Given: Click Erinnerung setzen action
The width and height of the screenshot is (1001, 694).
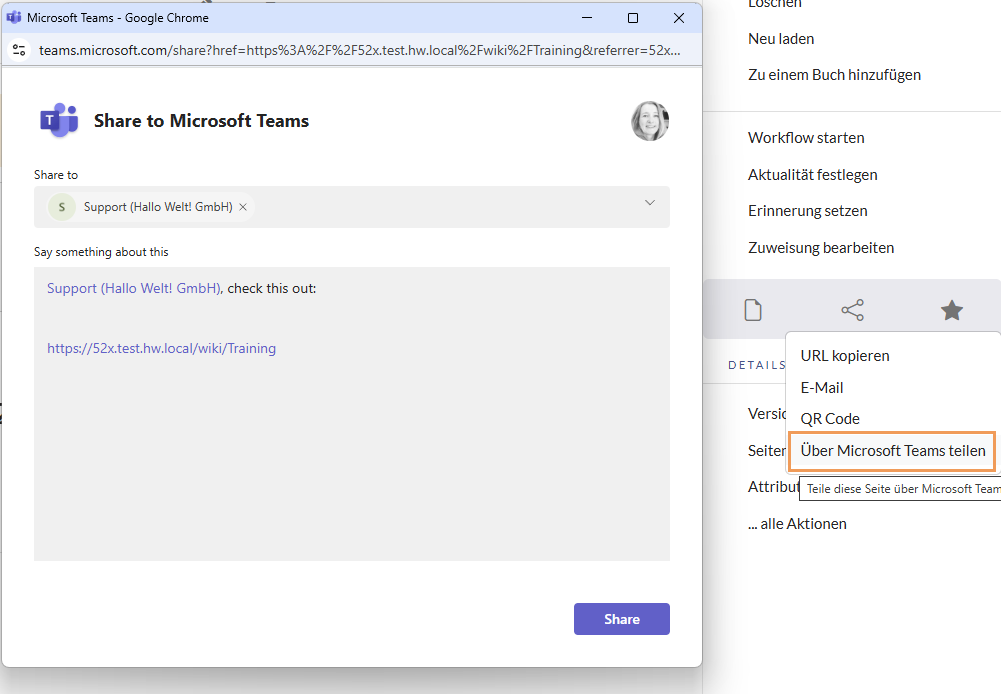Looking at the screenshot, I should [x=807, y=211].
